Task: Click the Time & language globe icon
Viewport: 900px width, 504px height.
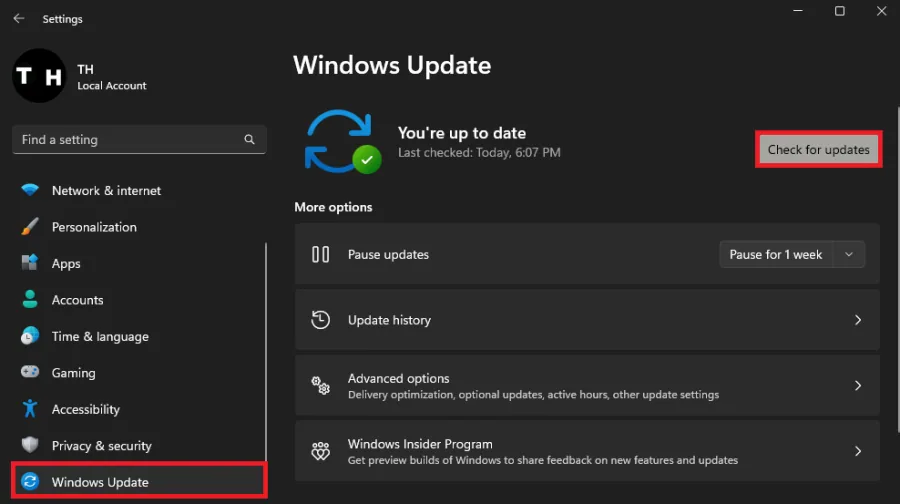Action: [x=30, y=335]
